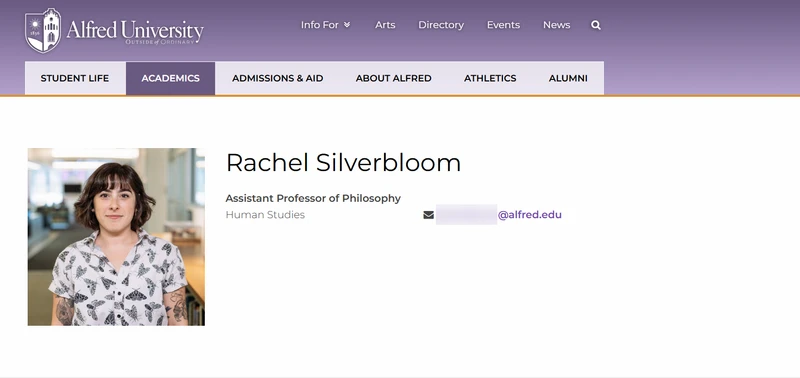The width and height of the screenshot is (800, 378).
Task: Select the Athletics tab
Action: click(490, 78)
